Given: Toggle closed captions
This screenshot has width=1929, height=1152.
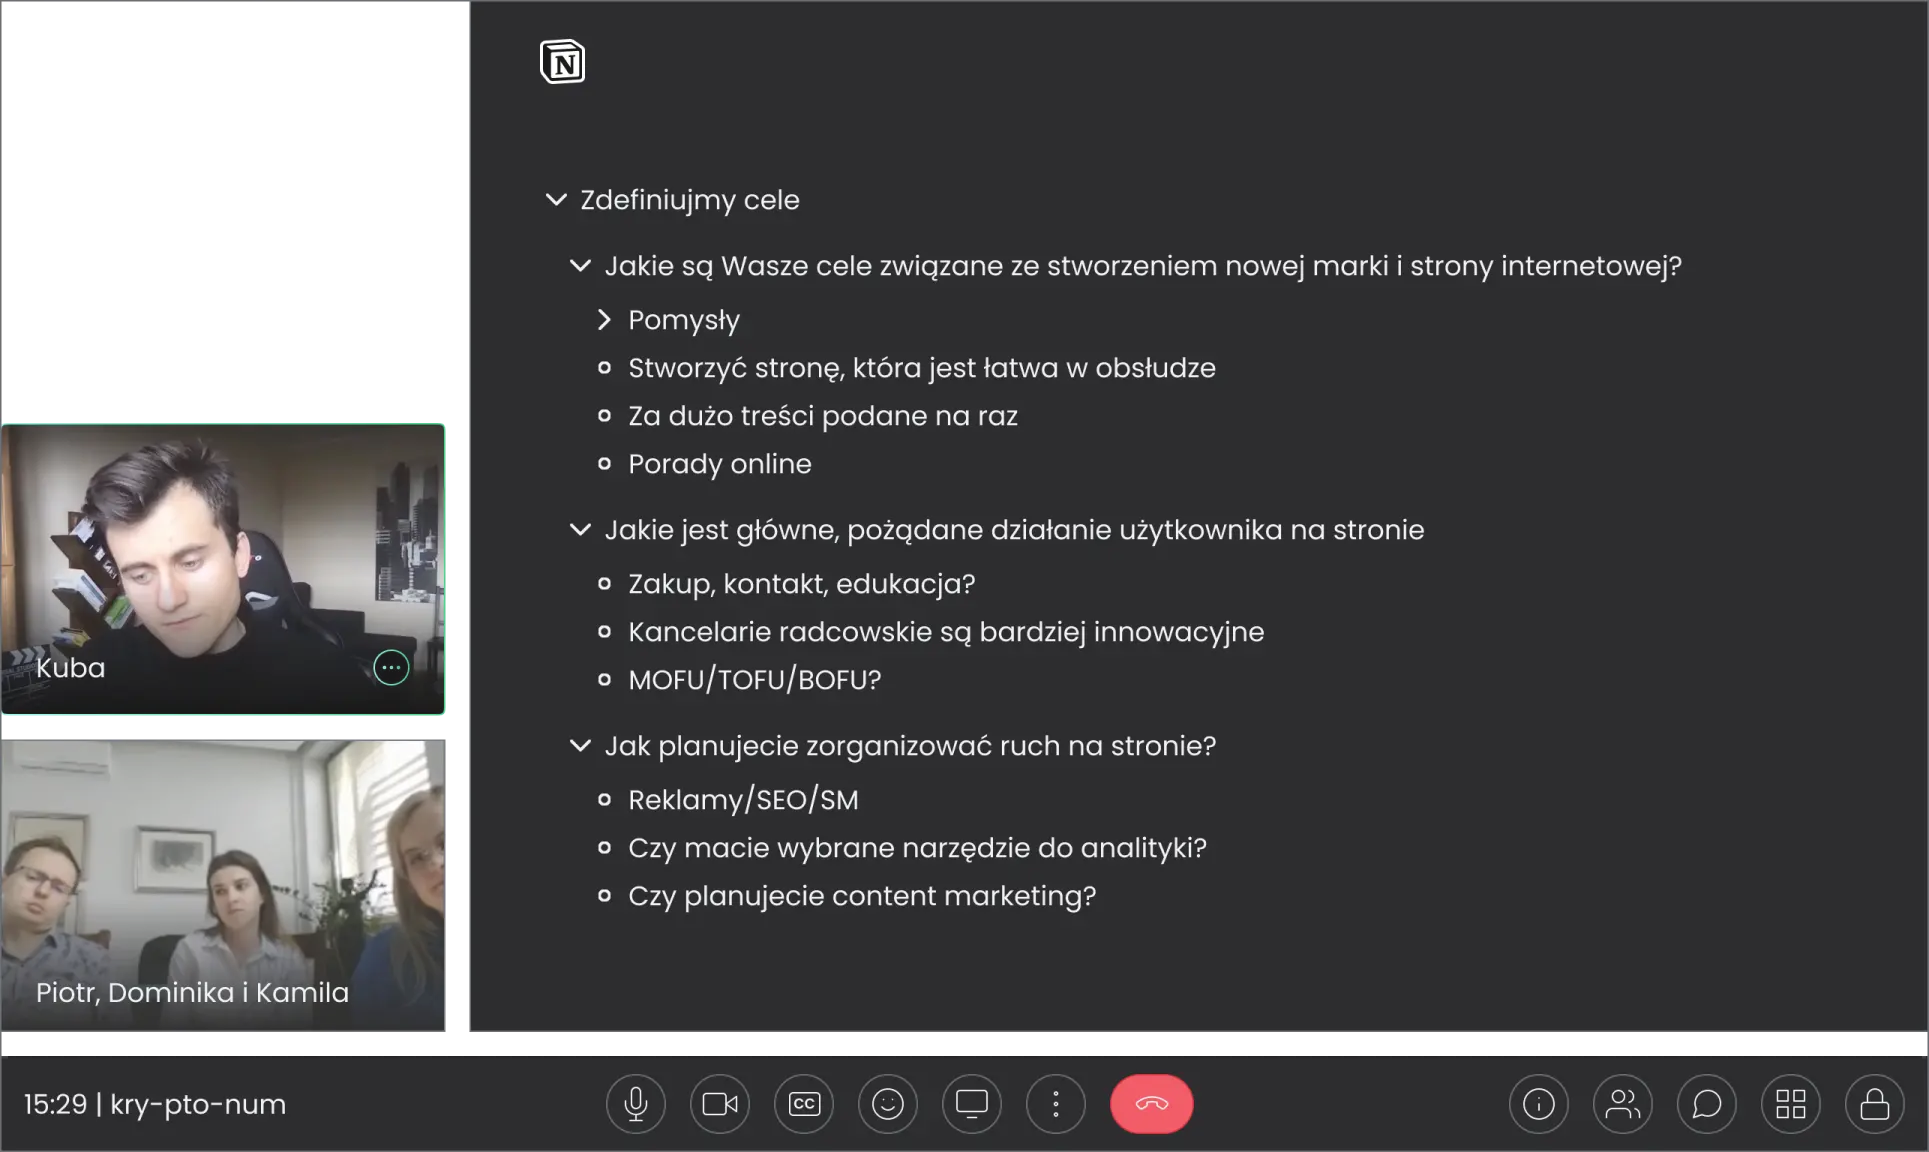Looking at the screenshot, I should pos(803,1104).
